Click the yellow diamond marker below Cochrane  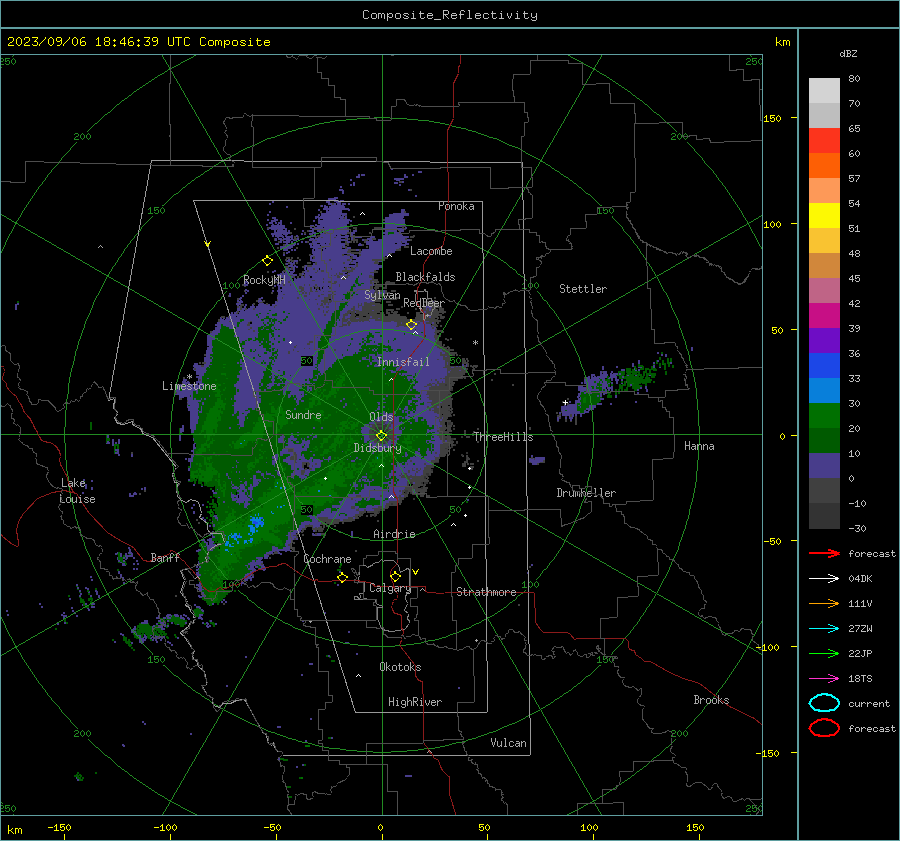click(x=342, y=577)
